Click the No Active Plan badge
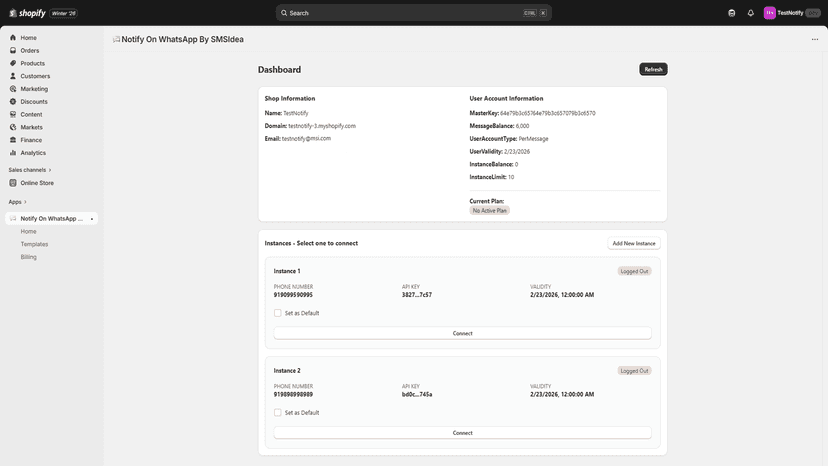The height and width of the screenshot is (466, 828). point(490,210)
